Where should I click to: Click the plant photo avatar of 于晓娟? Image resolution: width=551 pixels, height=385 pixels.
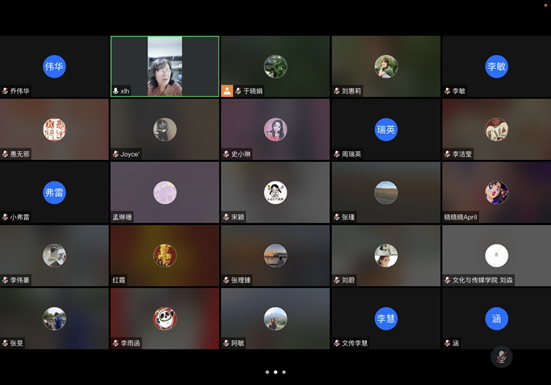click(x=276, y=66)
